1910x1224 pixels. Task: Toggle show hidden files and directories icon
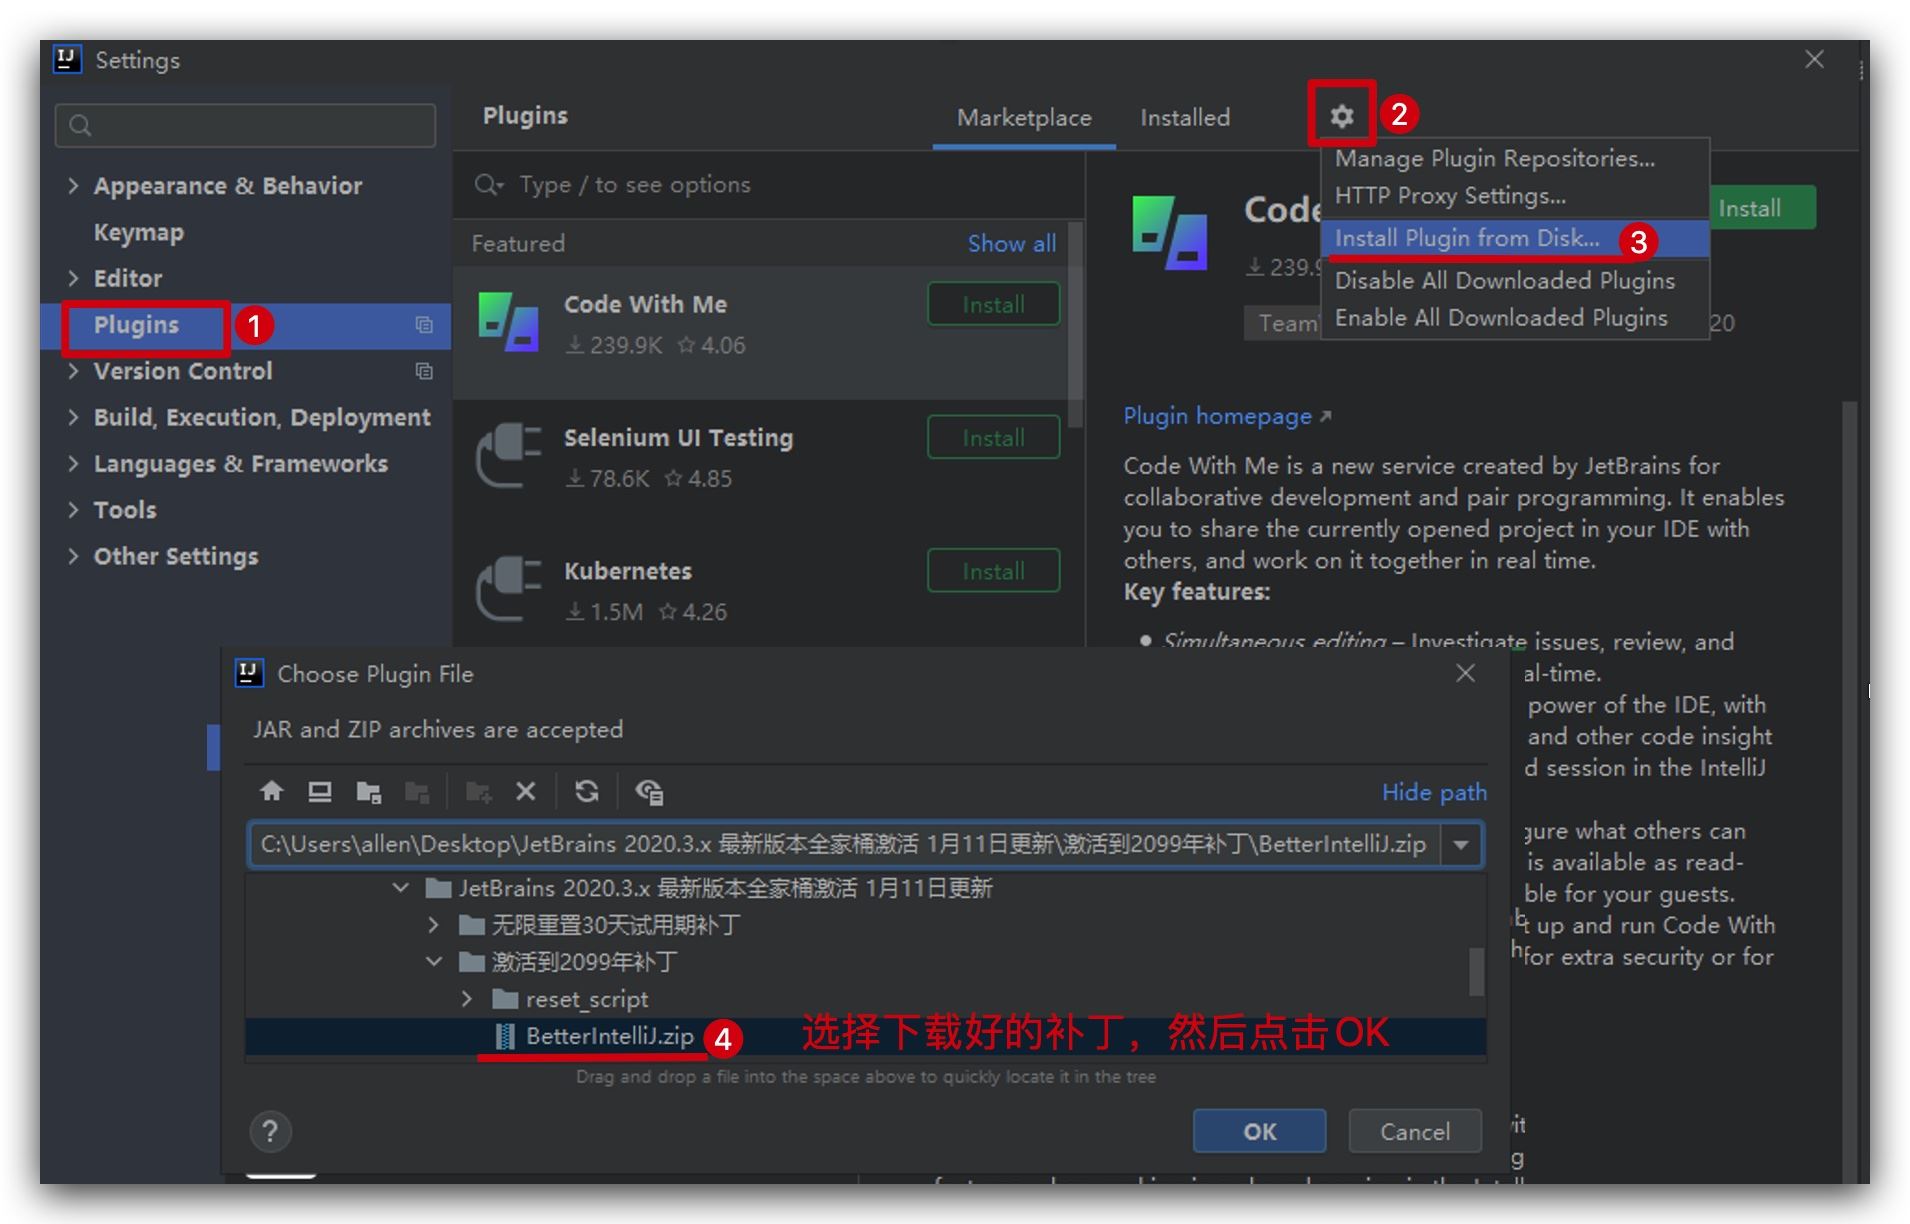click(x=649, y=792)
